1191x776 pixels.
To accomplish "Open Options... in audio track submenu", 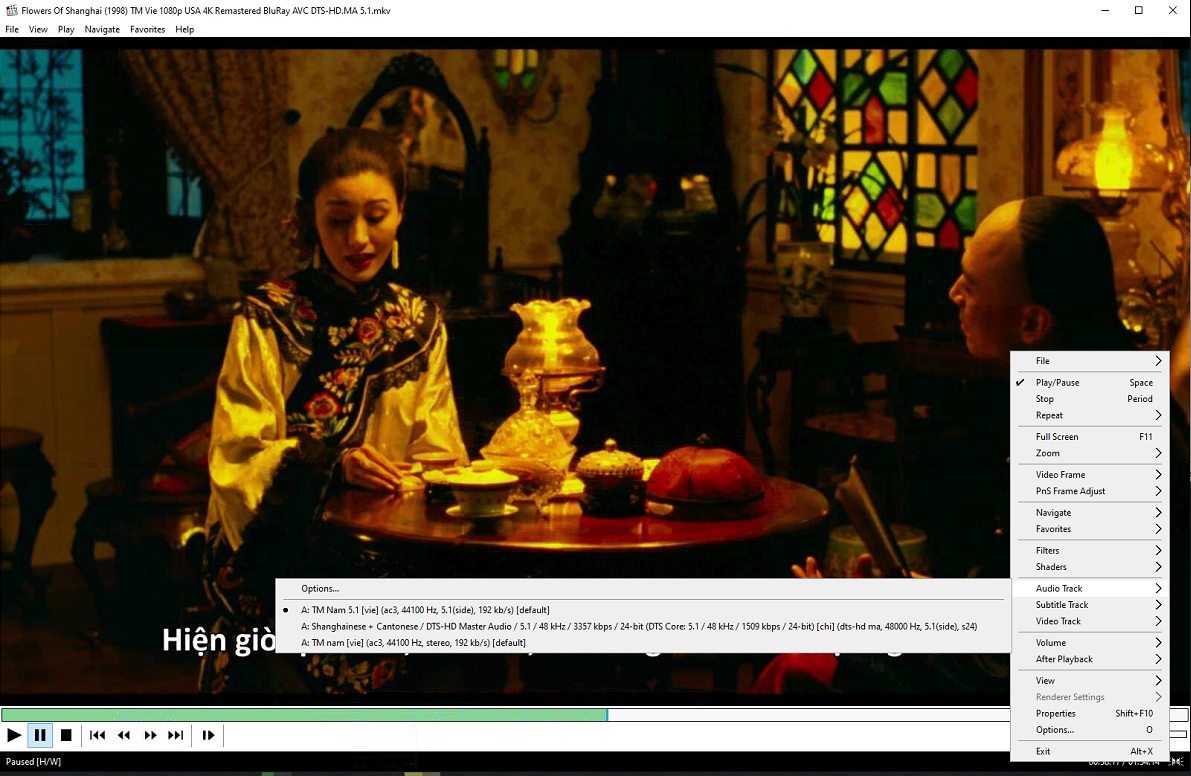I will (643, 588).
